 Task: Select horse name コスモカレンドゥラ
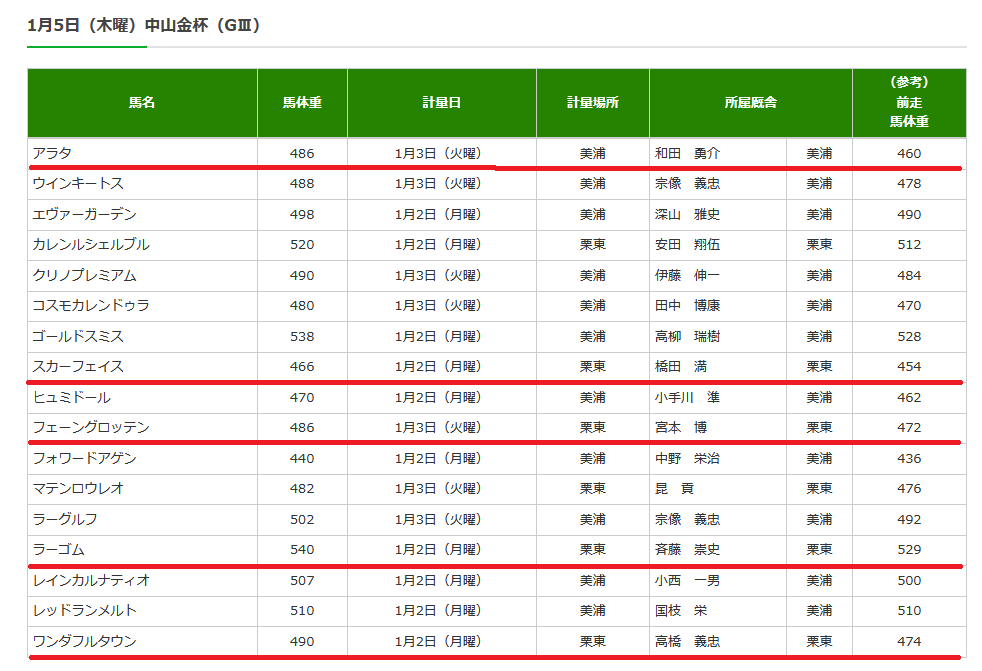click(91, 306)
